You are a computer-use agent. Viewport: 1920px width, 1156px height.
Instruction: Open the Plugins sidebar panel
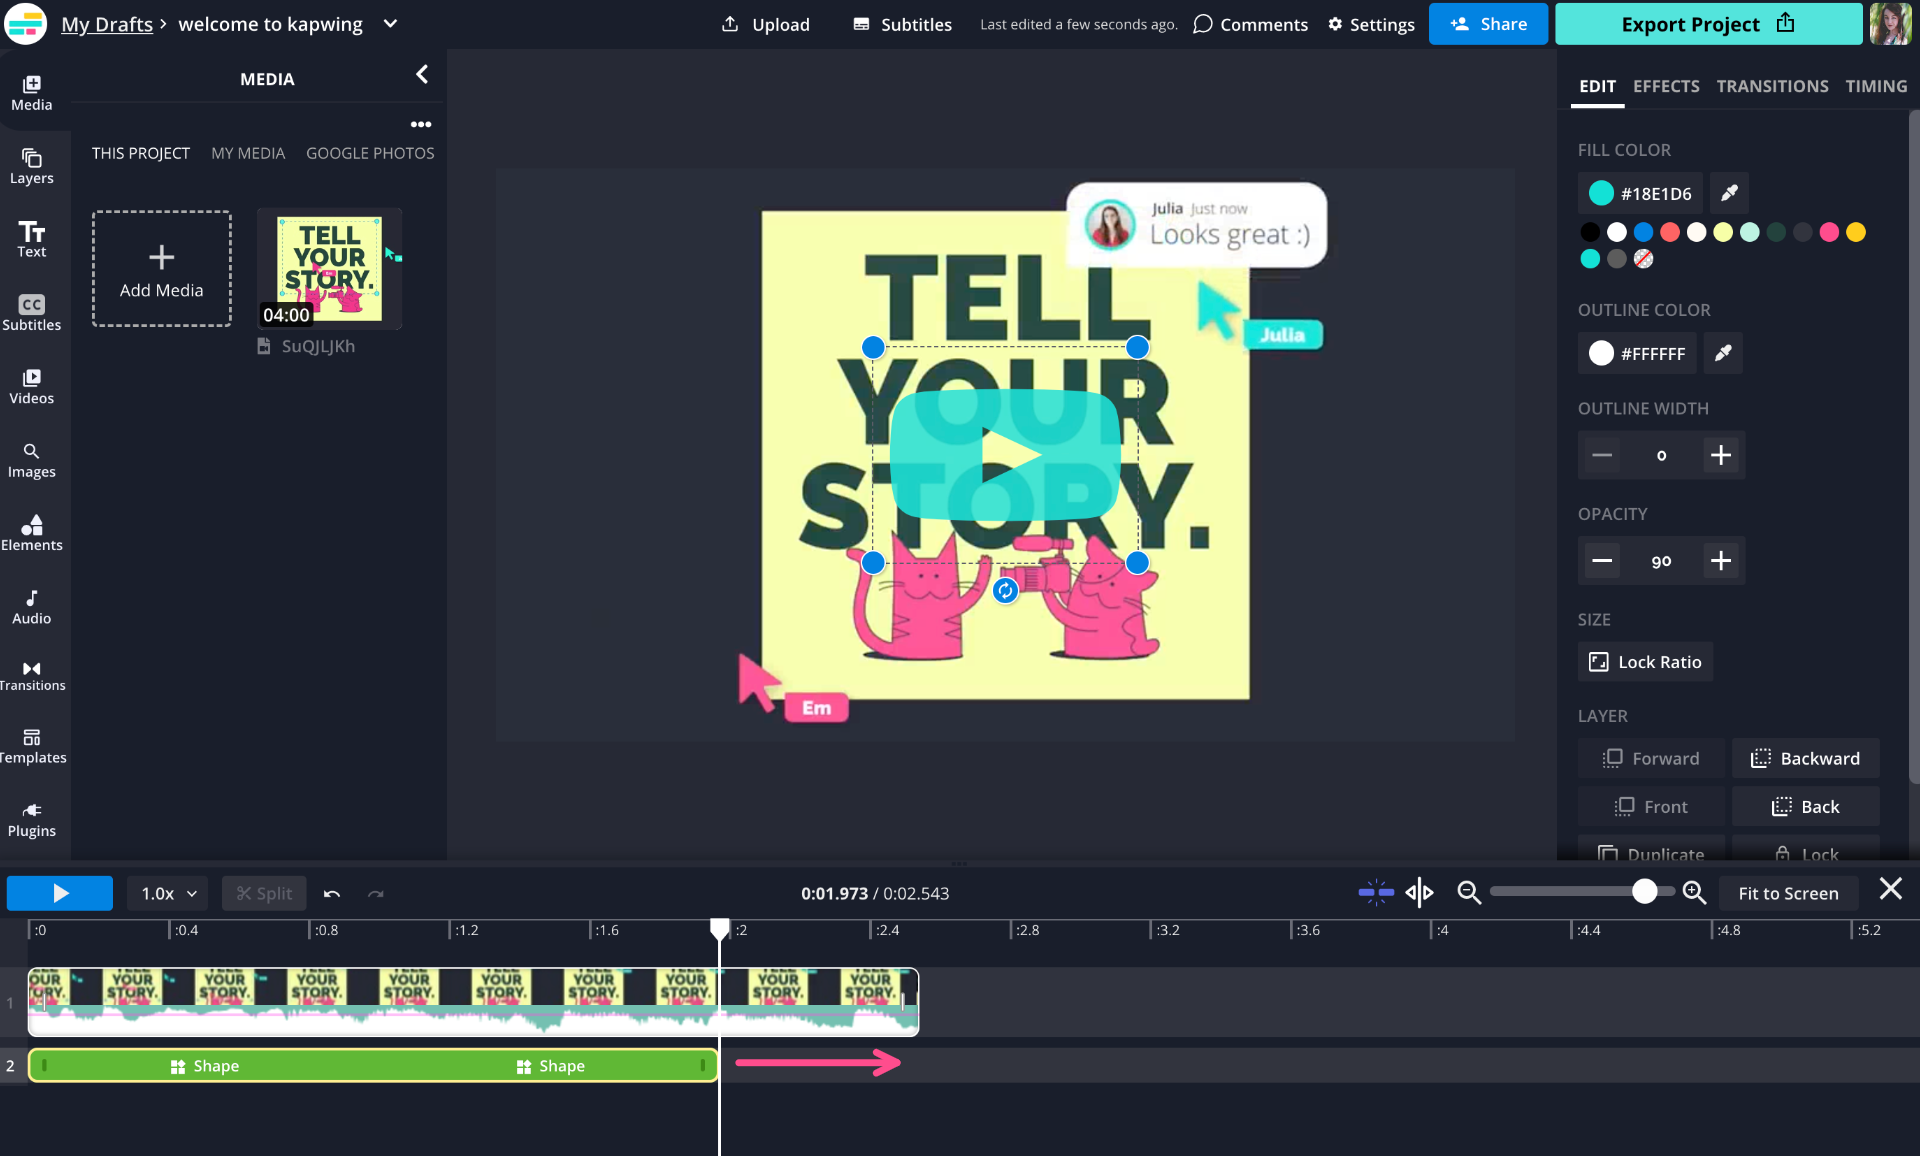coord(31,819)
